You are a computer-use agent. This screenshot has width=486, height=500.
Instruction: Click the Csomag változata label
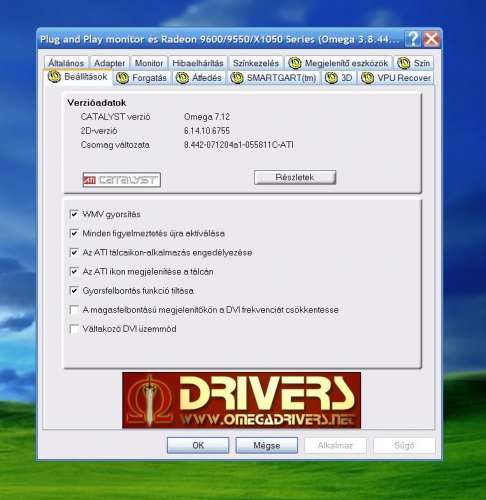tap(115, 145)
